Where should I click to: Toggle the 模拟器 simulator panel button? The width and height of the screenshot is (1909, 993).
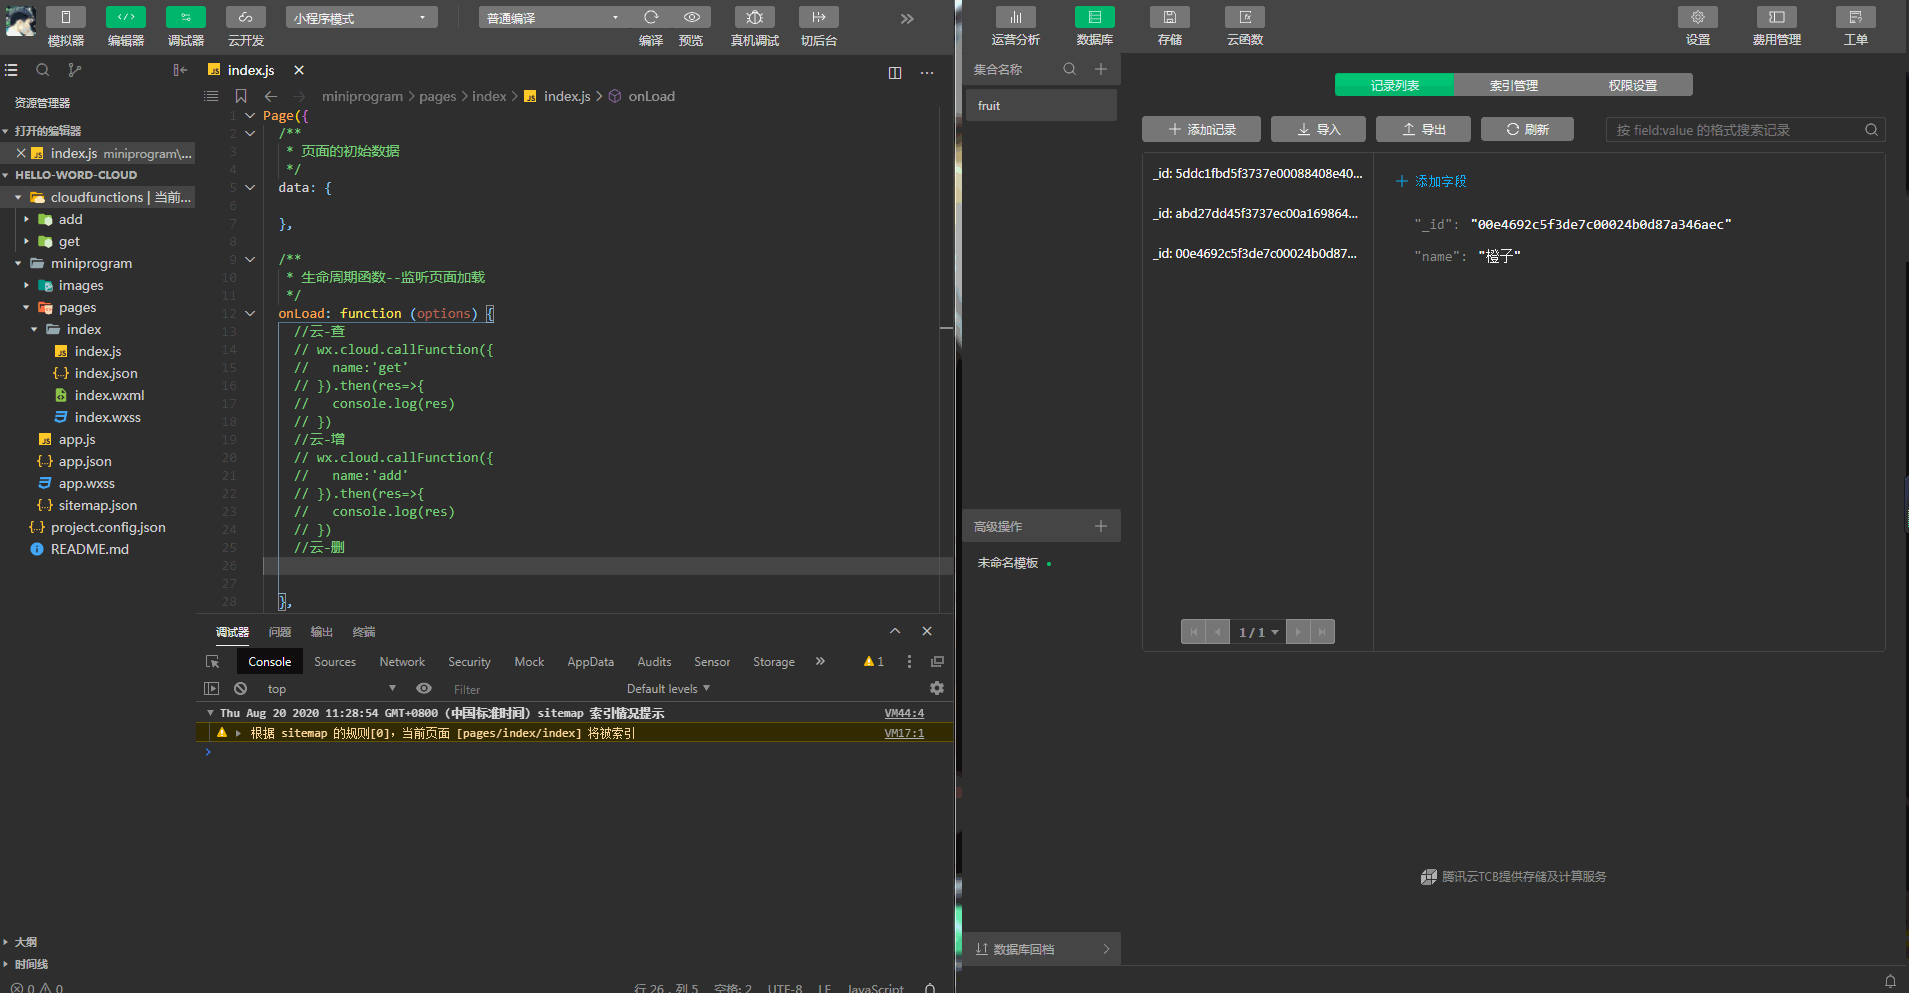[x=65, y=17]
